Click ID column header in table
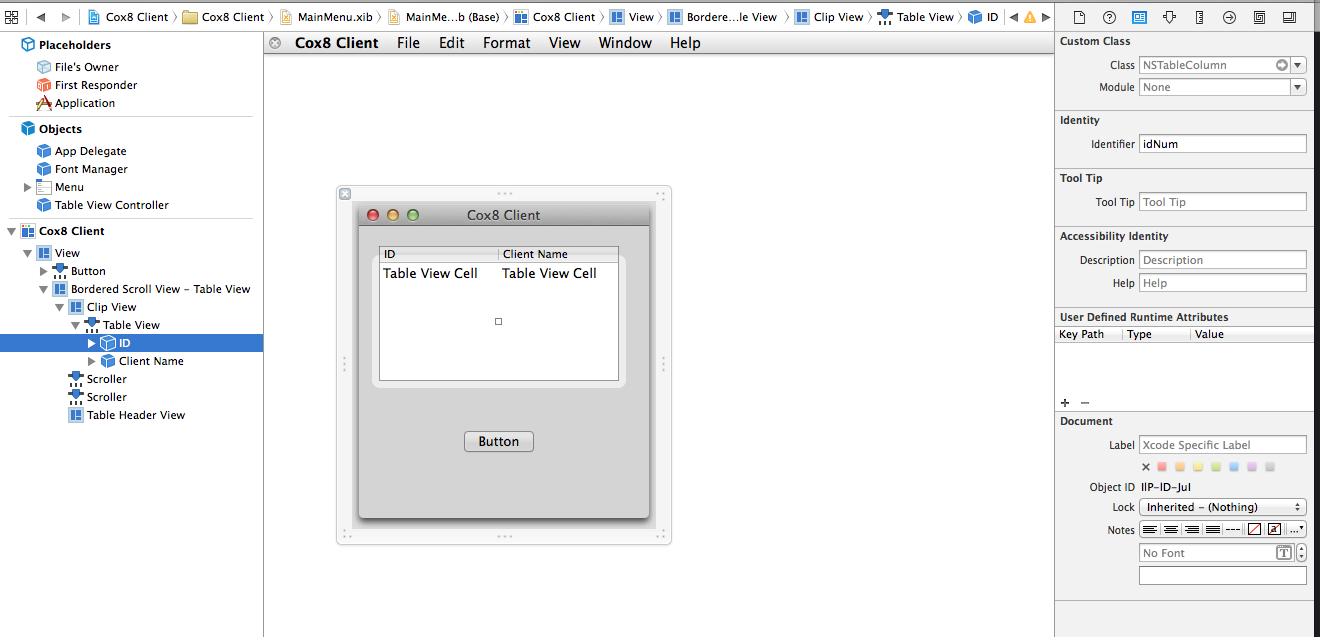The height and width of the screenshot is (637, 1320). pyautogui.click(x=439, y=254)
